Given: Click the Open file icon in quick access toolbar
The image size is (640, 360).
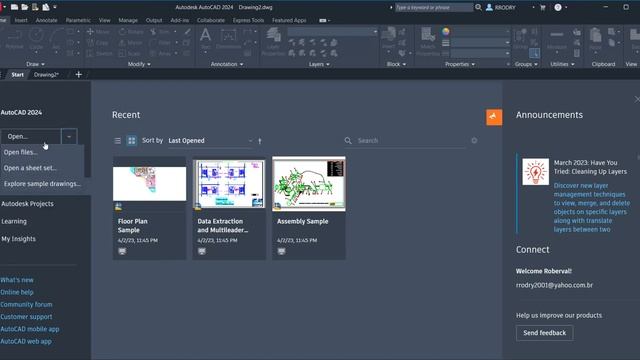Looking at the screenshot, I should tap(24, 7).
